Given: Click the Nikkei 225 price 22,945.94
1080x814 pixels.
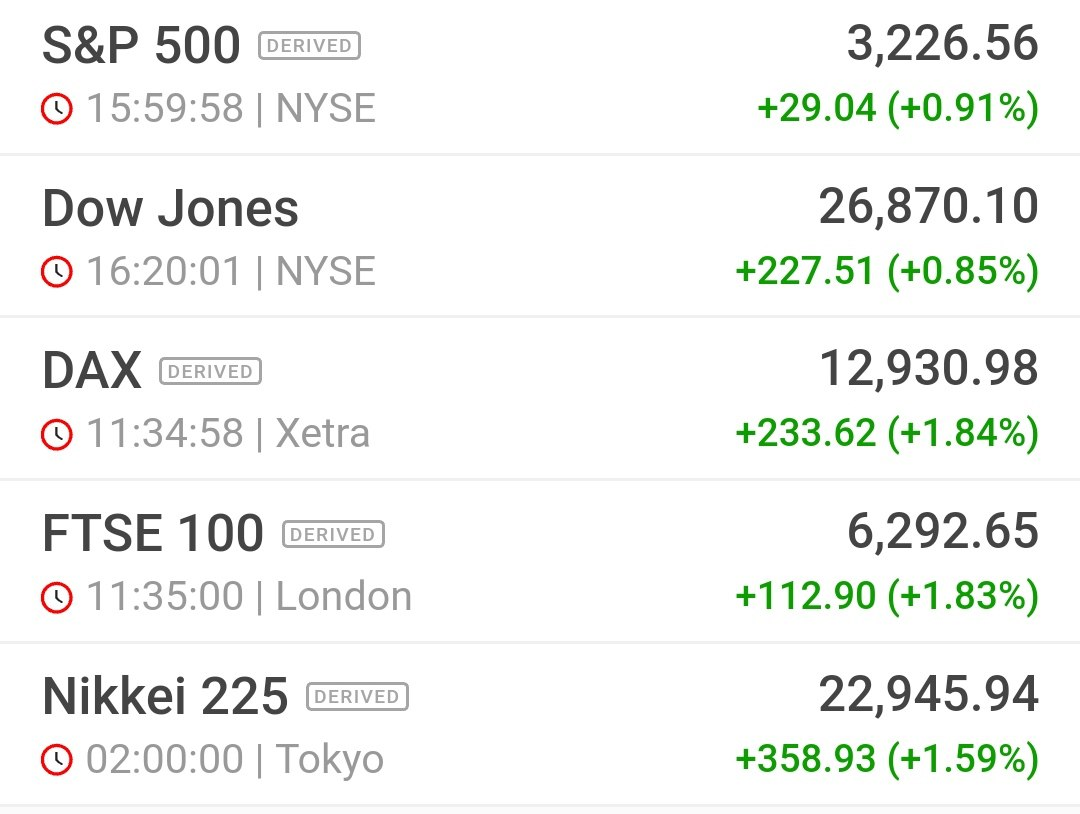Looking at the screenshot, I should (928, 694).
